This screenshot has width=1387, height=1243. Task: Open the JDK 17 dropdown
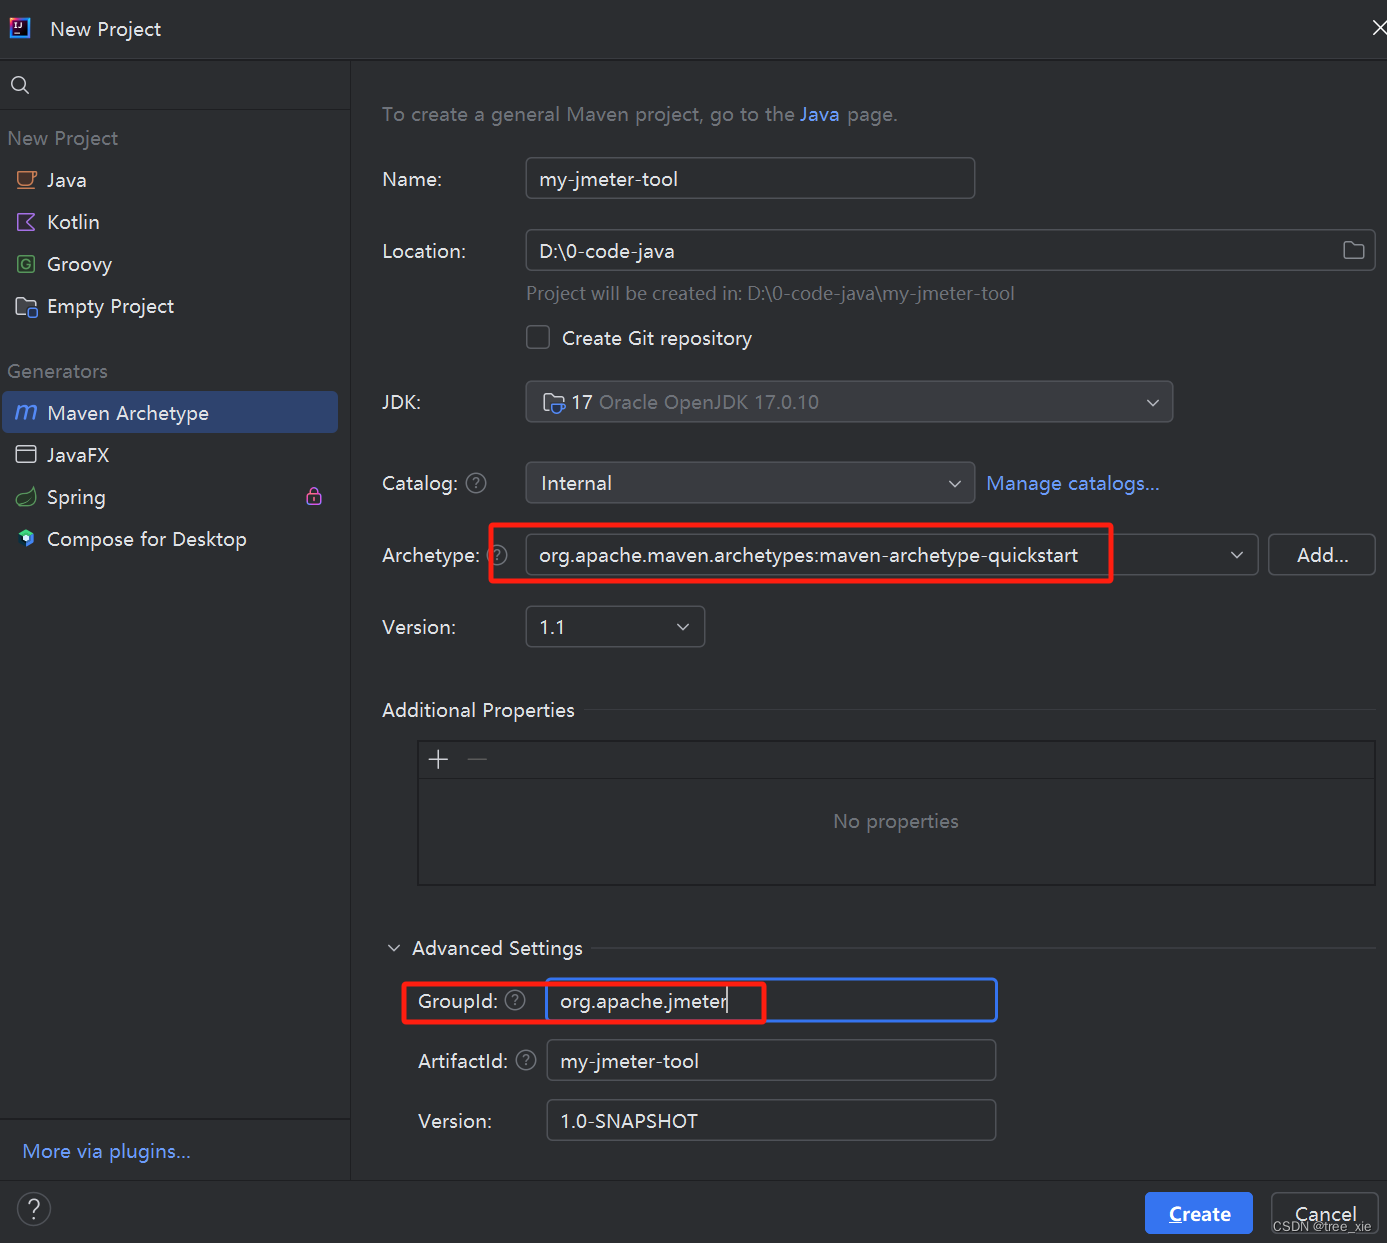pos(849,402)
